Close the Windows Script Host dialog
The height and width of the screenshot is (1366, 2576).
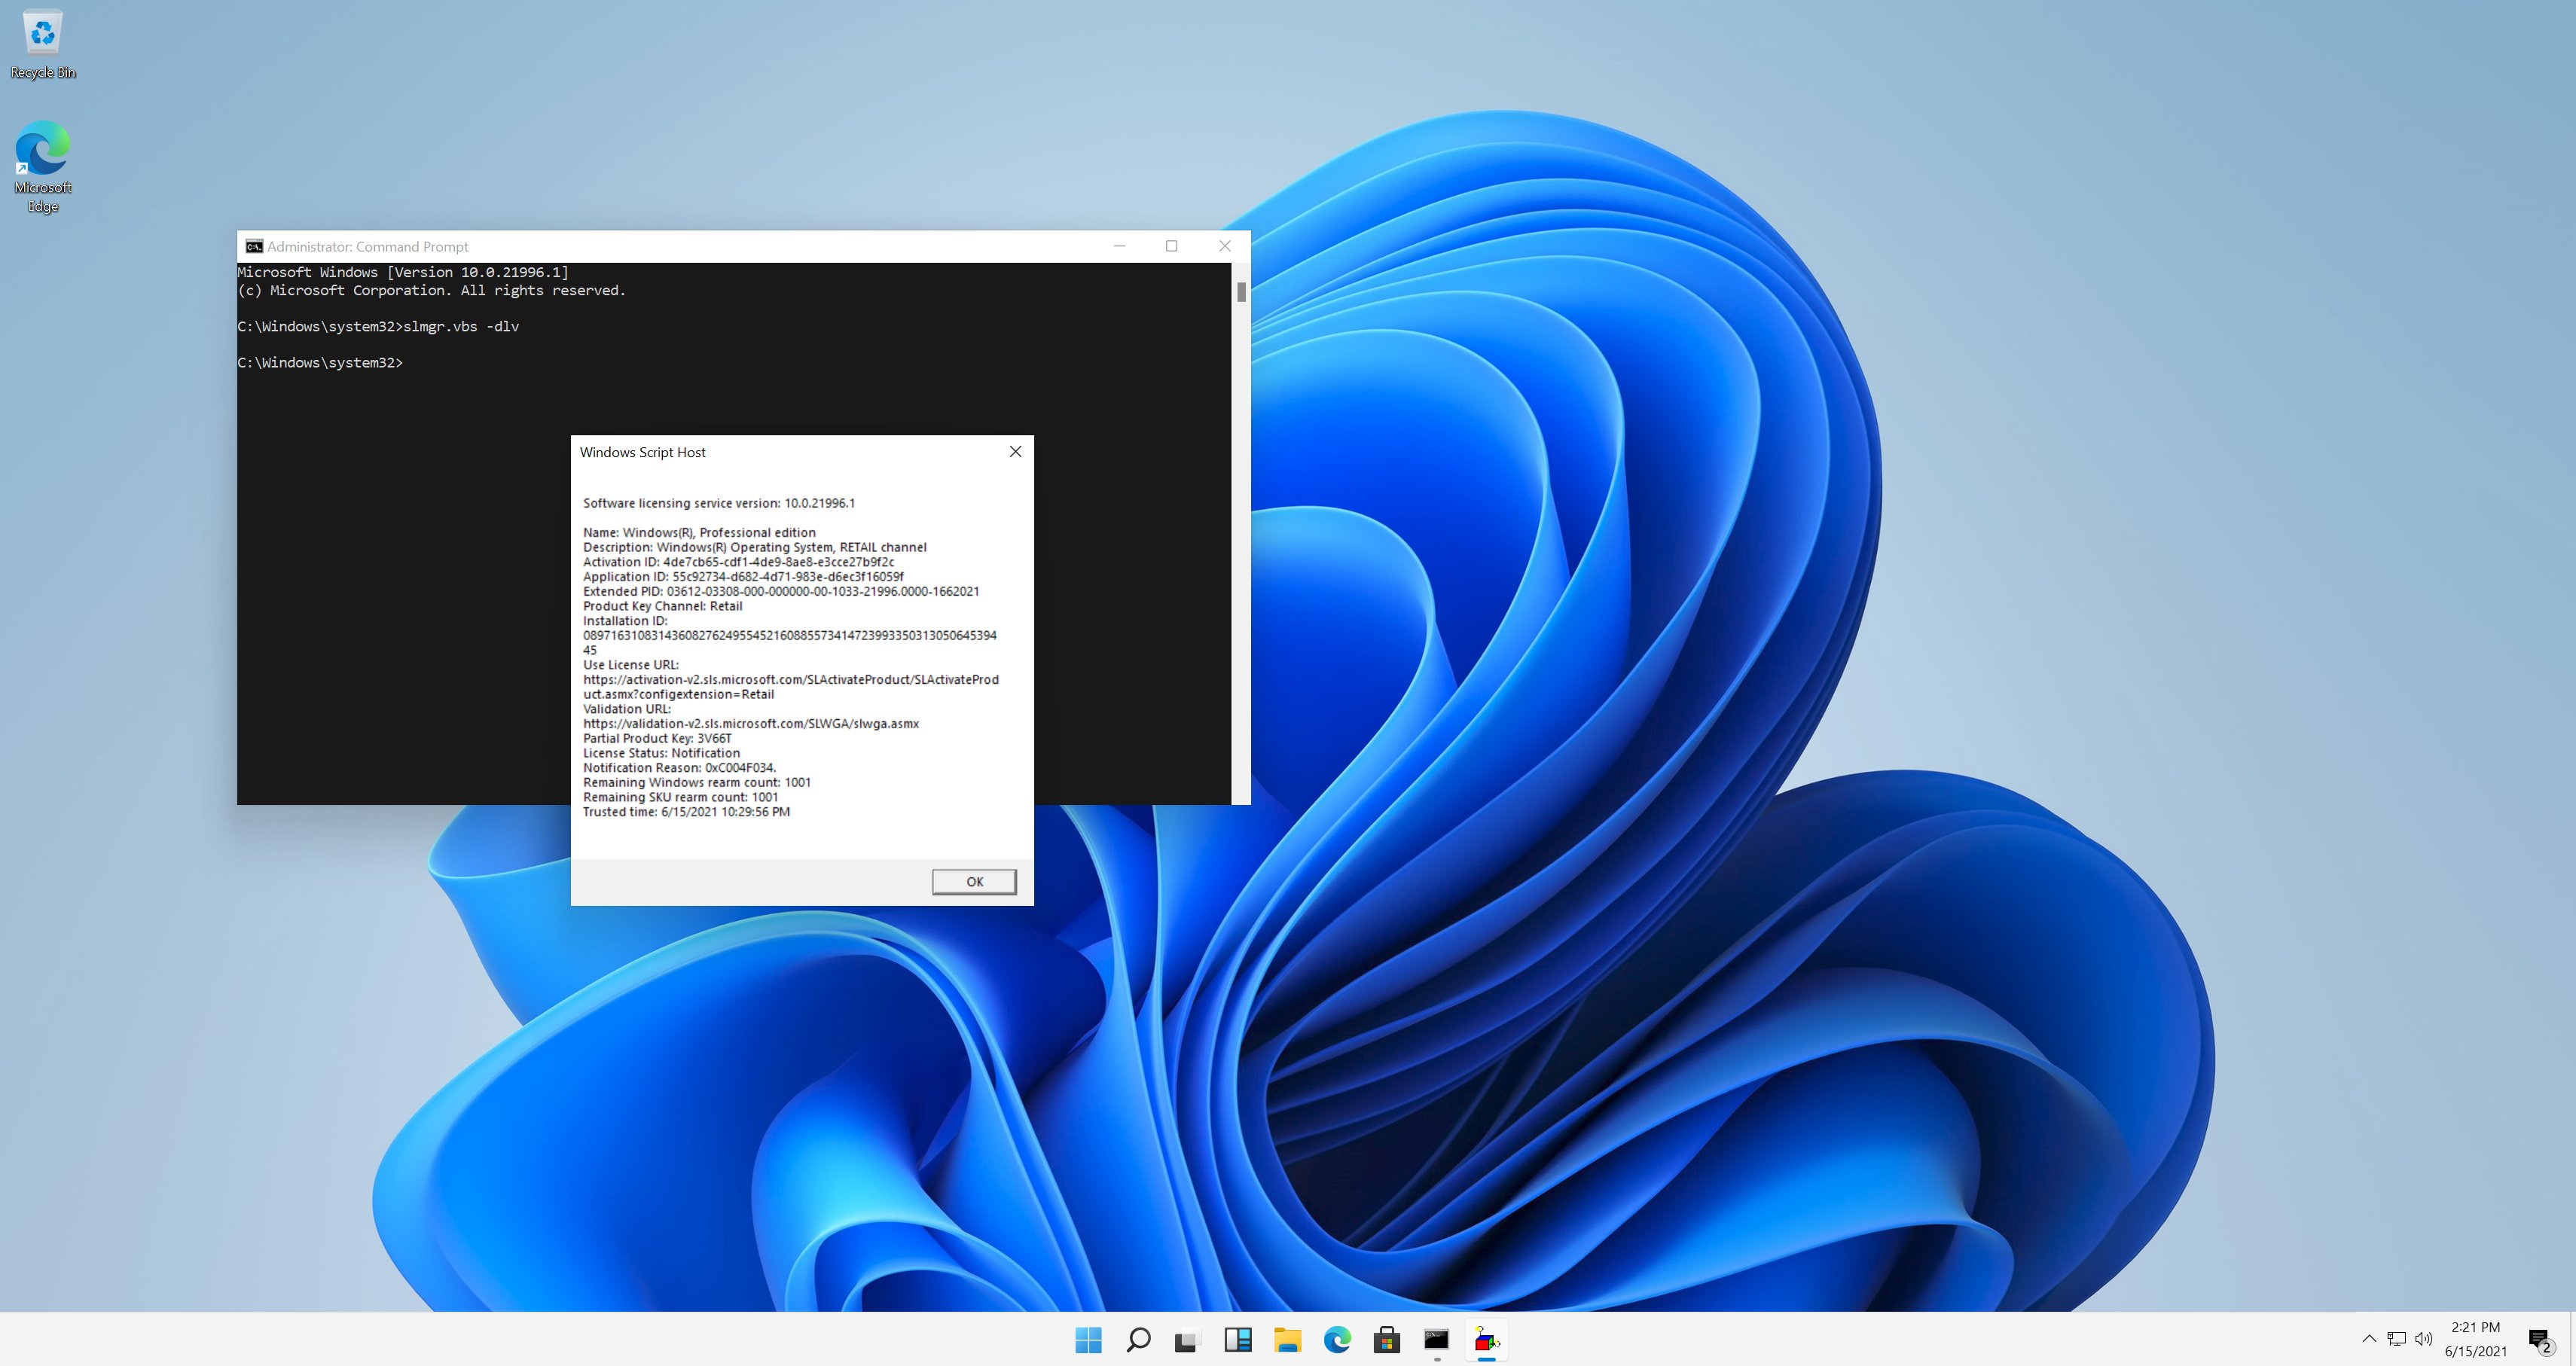point(1015,452)
